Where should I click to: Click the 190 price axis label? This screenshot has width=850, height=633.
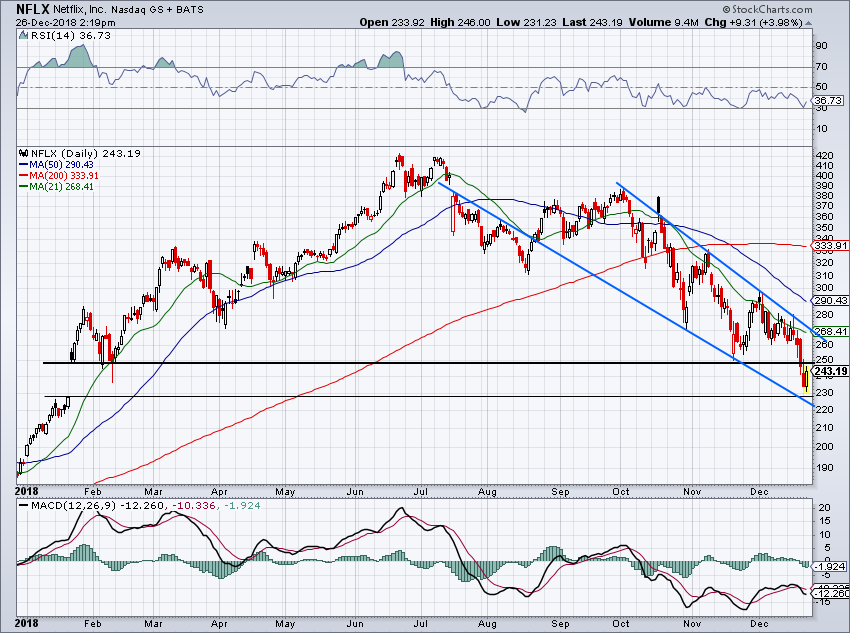tap(824, 468)
